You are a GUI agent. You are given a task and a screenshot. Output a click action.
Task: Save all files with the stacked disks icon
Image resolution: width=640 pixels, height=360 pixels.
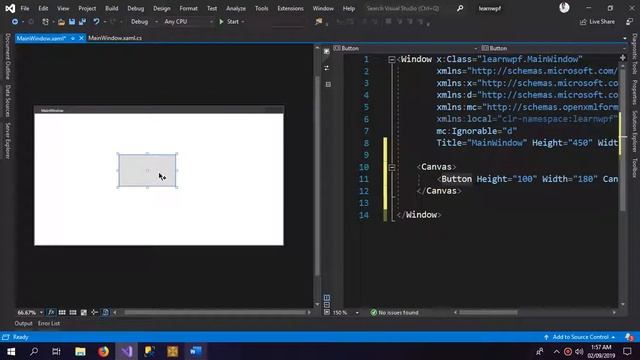[82, 22]
